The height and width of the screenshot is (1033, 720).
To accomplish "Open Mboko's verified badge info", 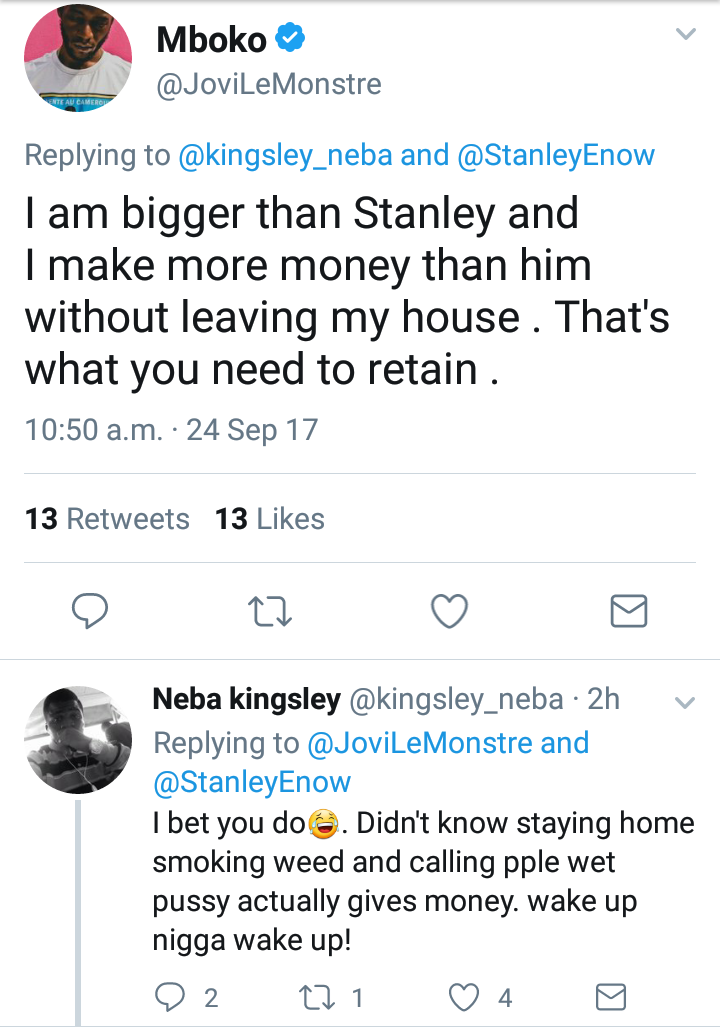I will [x=290, y=37].
